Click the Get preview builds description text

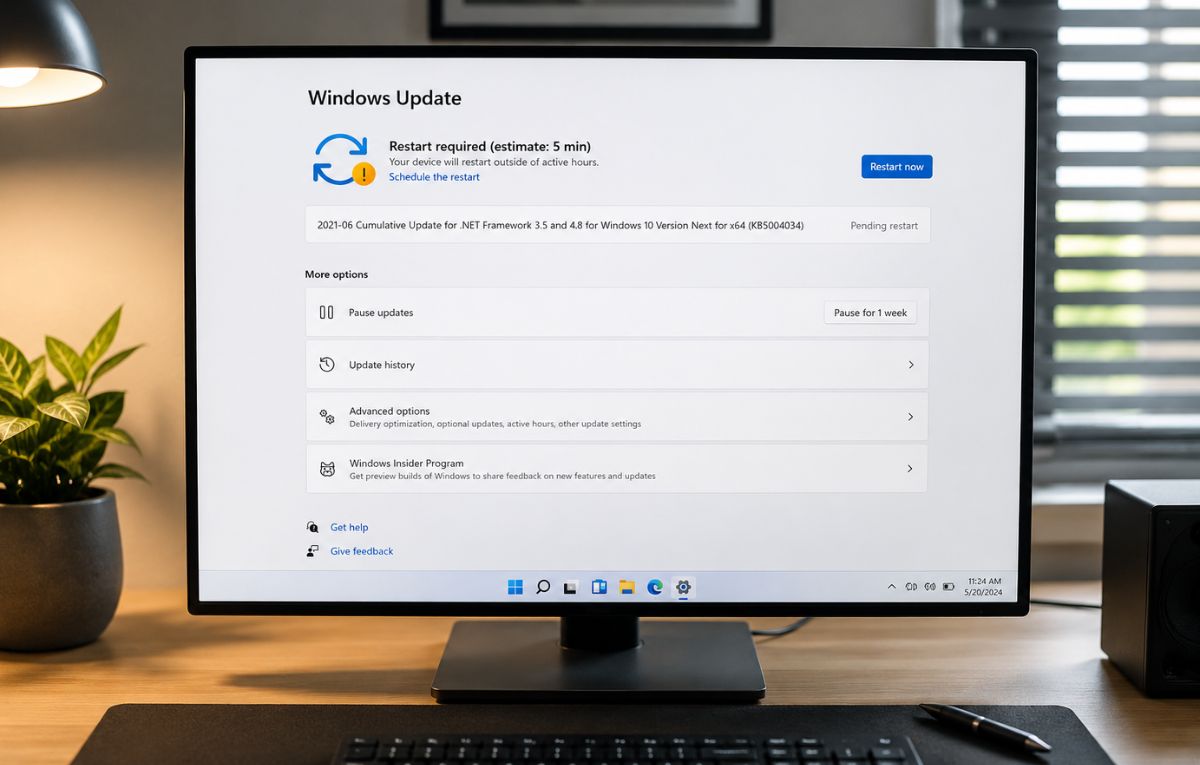(x=502, y=476)
